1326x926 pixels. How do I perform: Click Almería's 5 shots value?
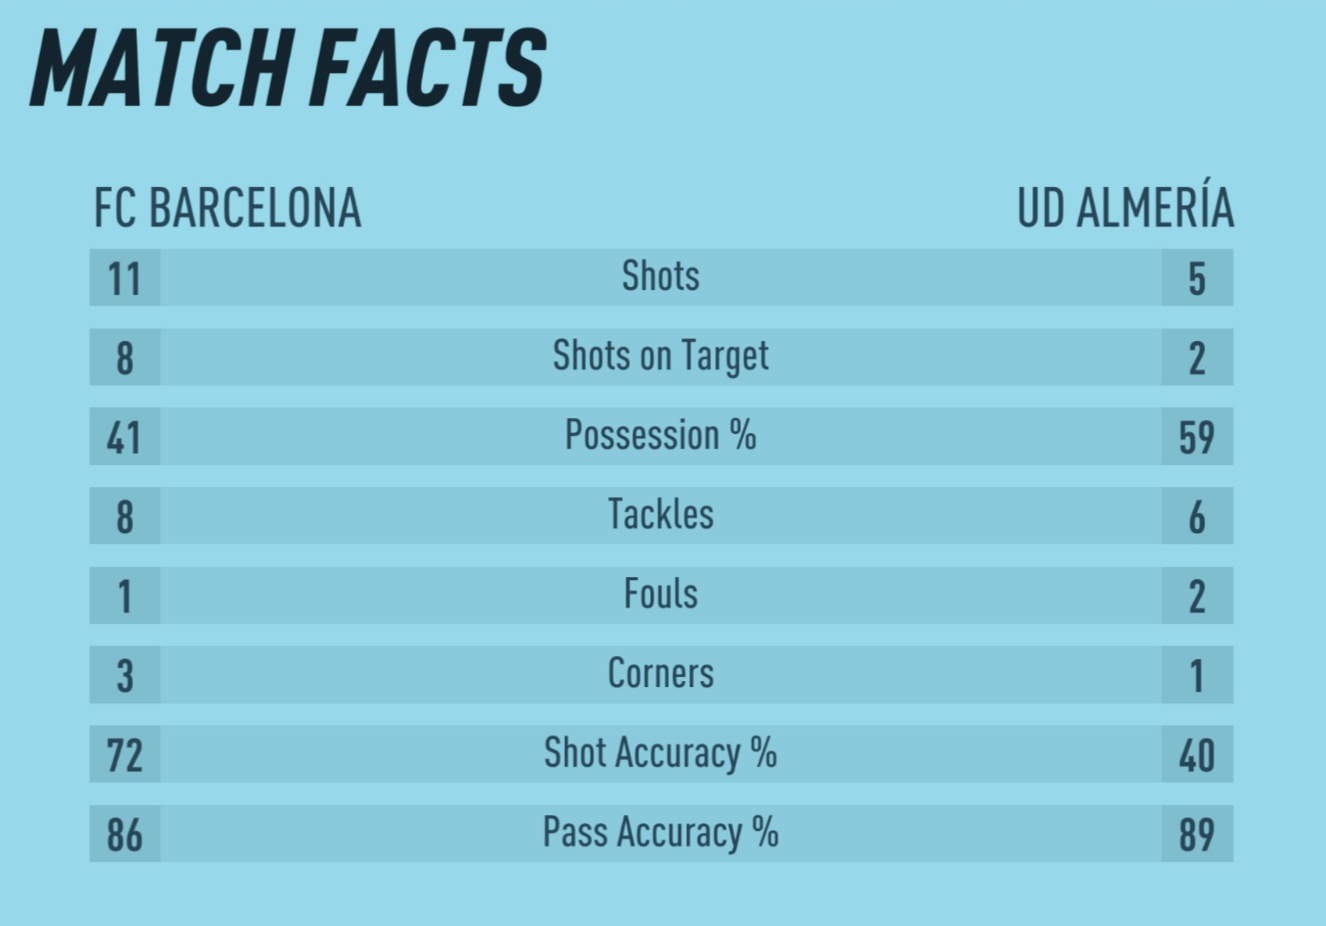click(x=1197, y=279)
